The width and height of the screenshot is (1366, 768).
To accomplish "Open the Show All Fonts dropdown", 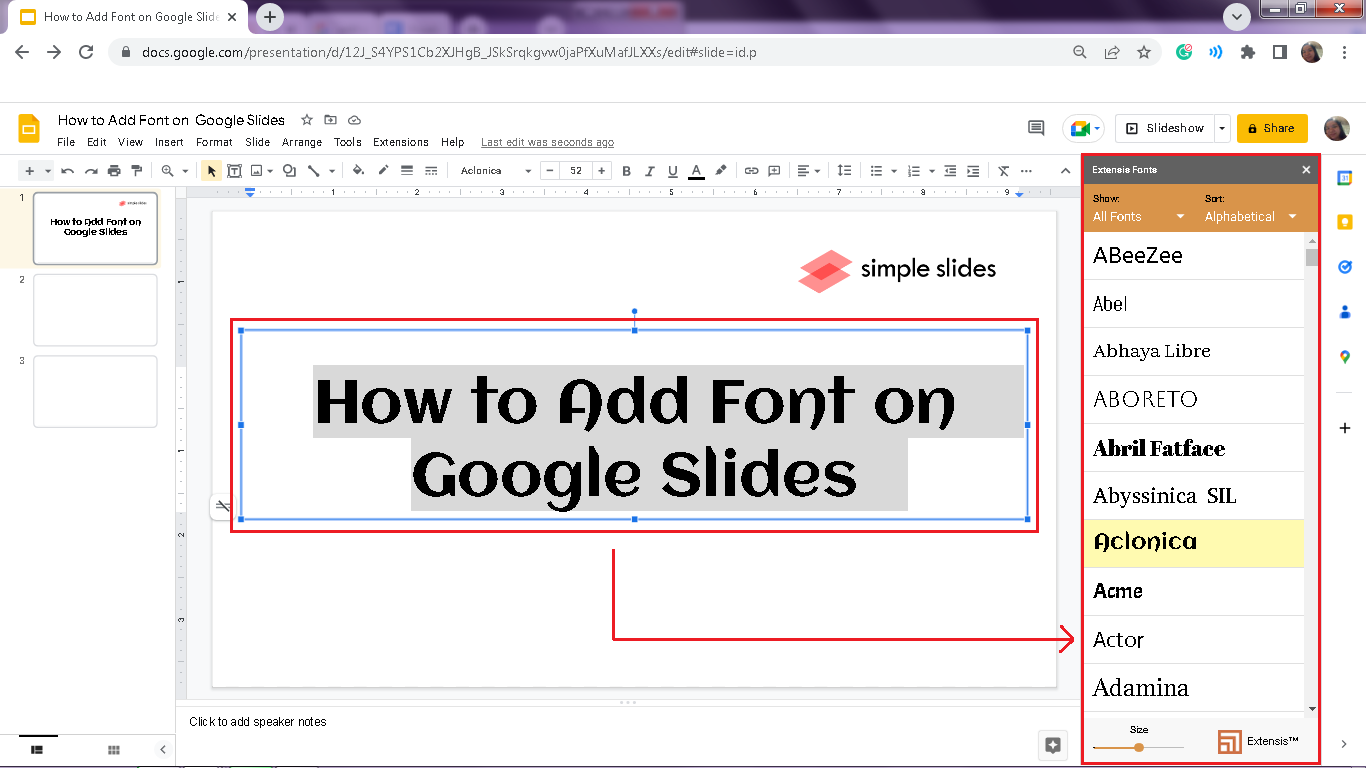I will tap(1135, 216).
